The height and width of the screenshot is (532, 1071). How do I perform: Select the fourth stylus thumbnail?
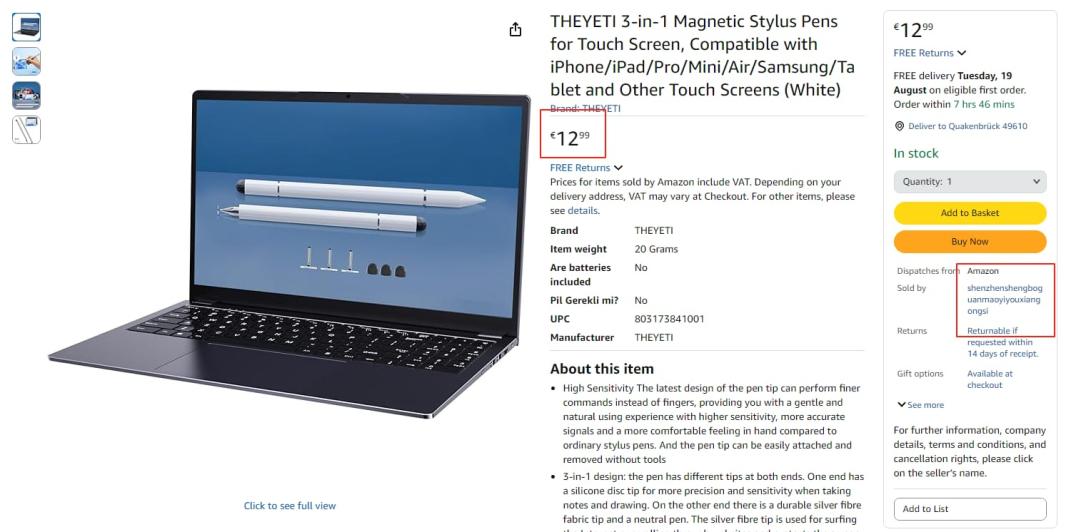[x=27, y=130]
